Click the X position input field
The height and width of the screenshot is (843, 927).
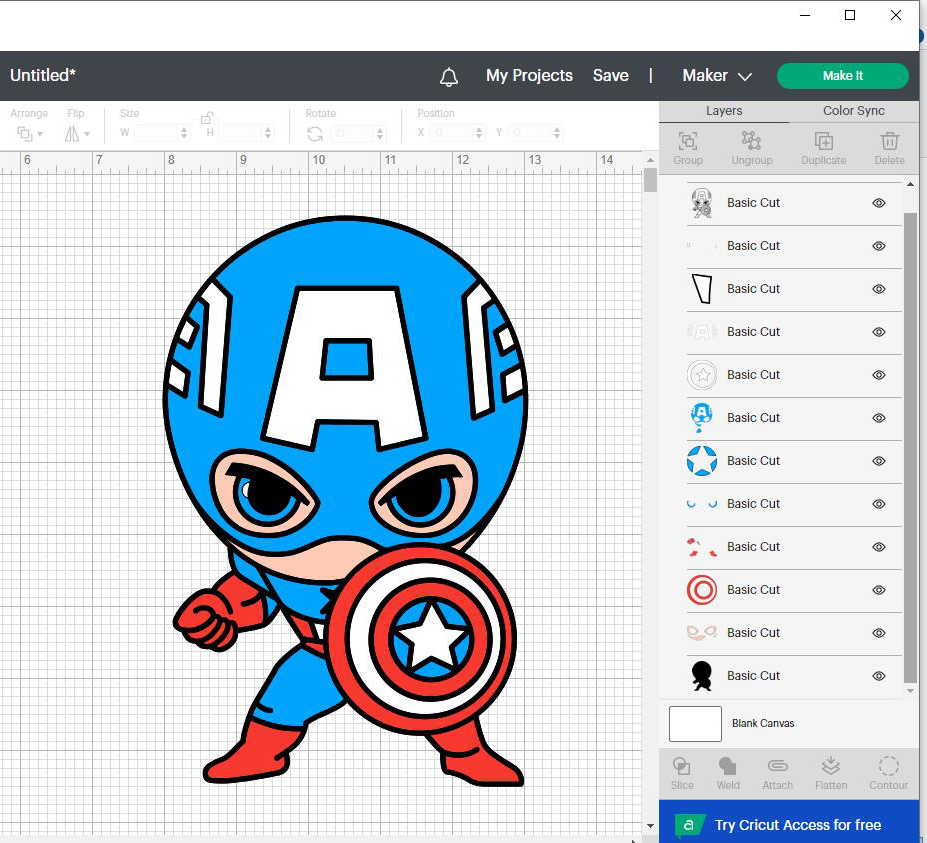(452, 133)
